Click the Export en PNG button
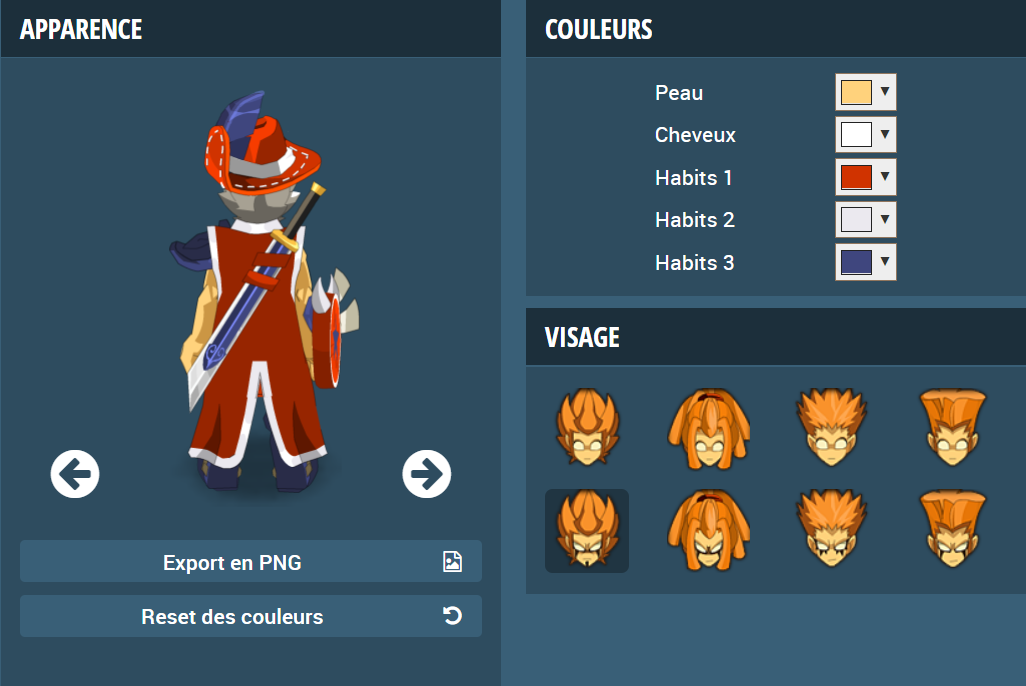This screenshot has width=1026, height=686. pyautogui.click(x=251, y=561)
